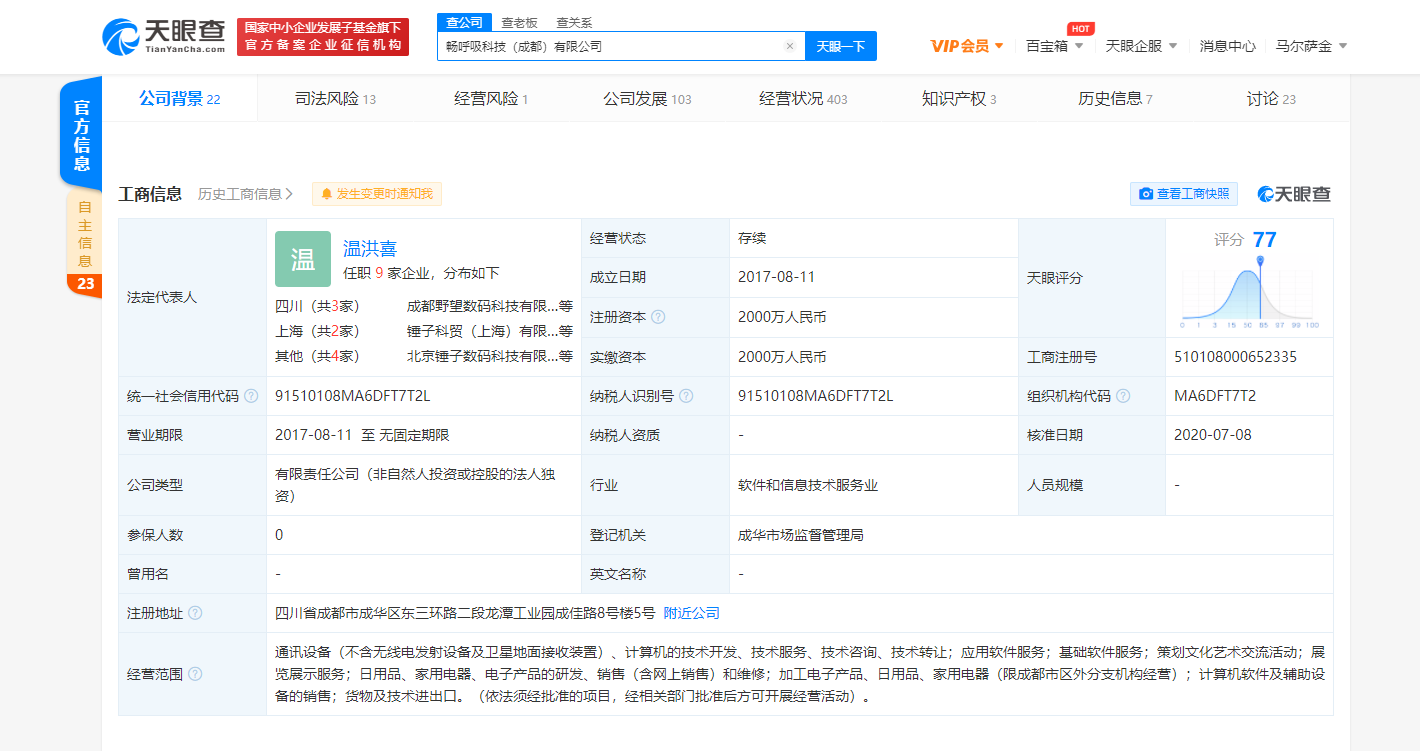Click help icon next to 纳税人识别号
The image size is (1420, 751).
686,396
